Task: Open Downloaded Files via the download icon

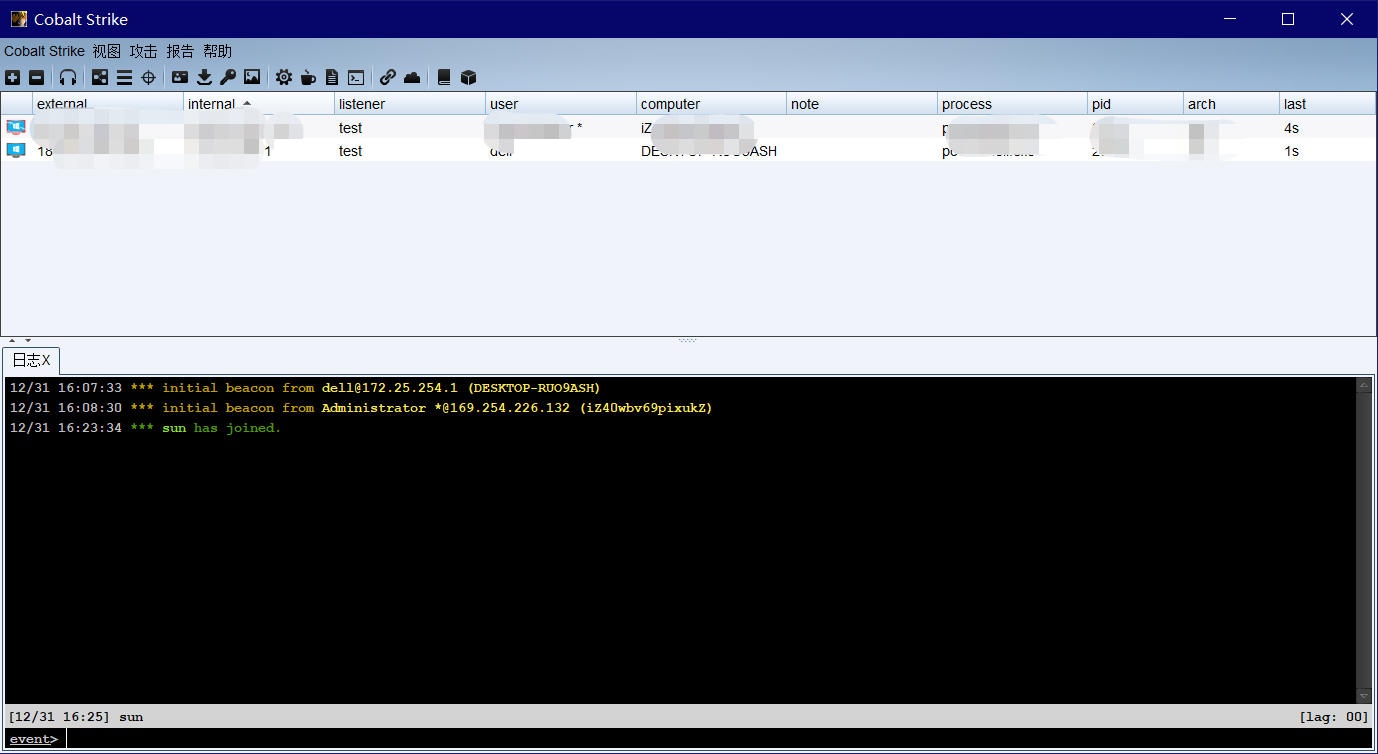Action: 204,77
